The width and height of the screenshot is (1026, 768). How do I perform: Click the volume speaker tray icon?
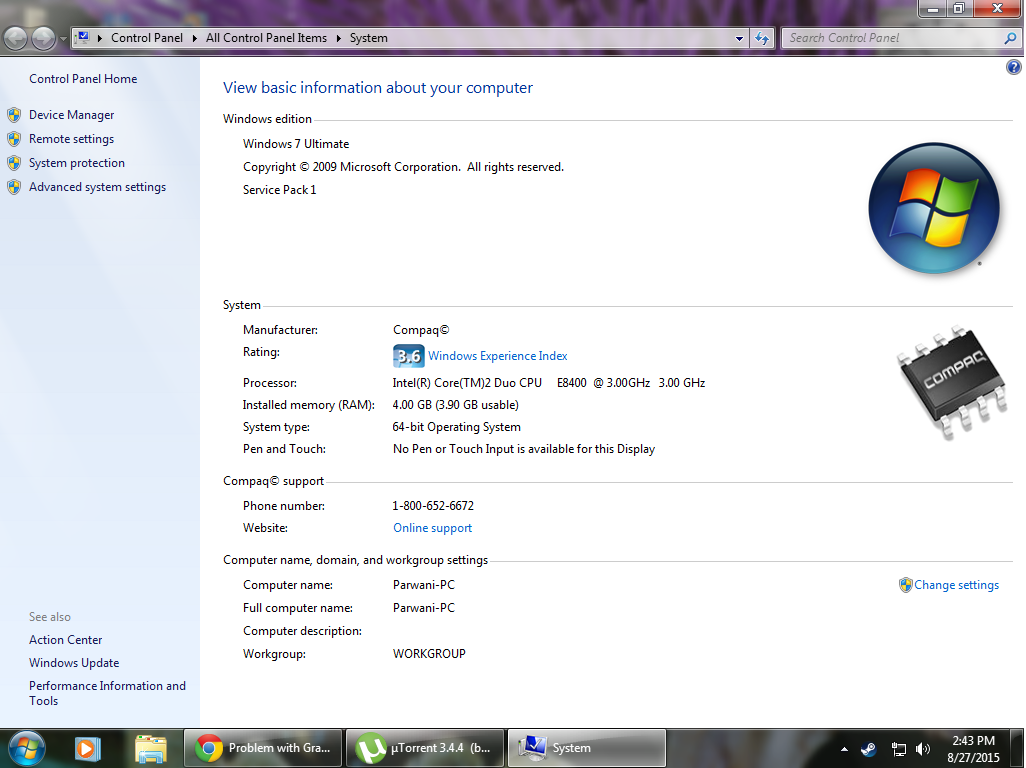coord(923,750)
